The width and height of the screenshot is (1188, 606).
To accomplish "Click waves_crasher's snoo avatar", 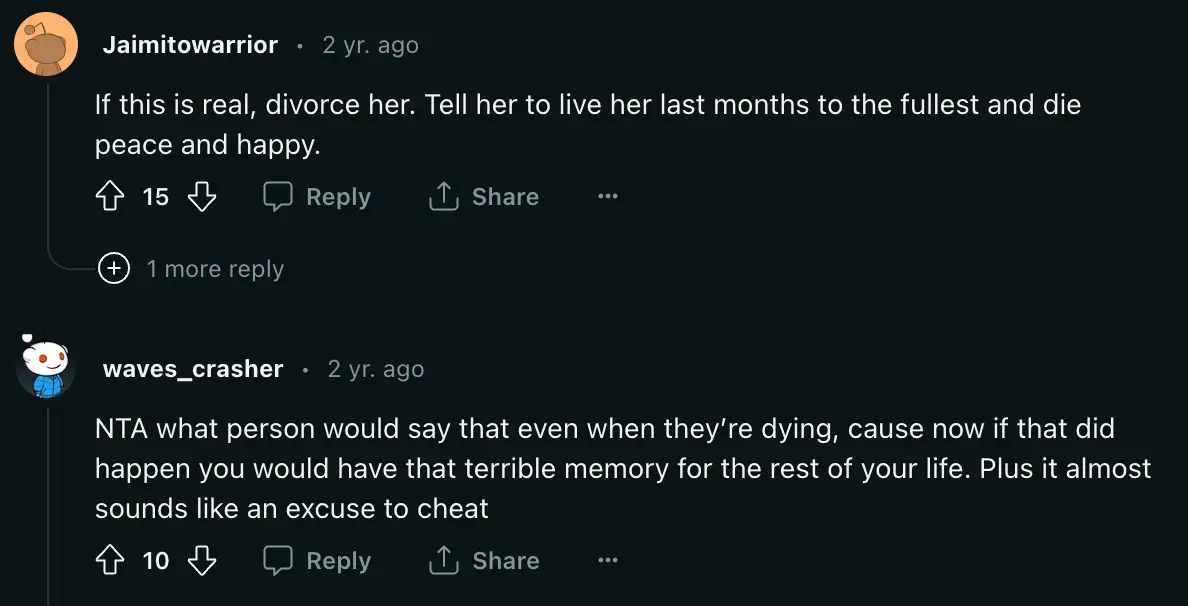I will coord(46,368).
